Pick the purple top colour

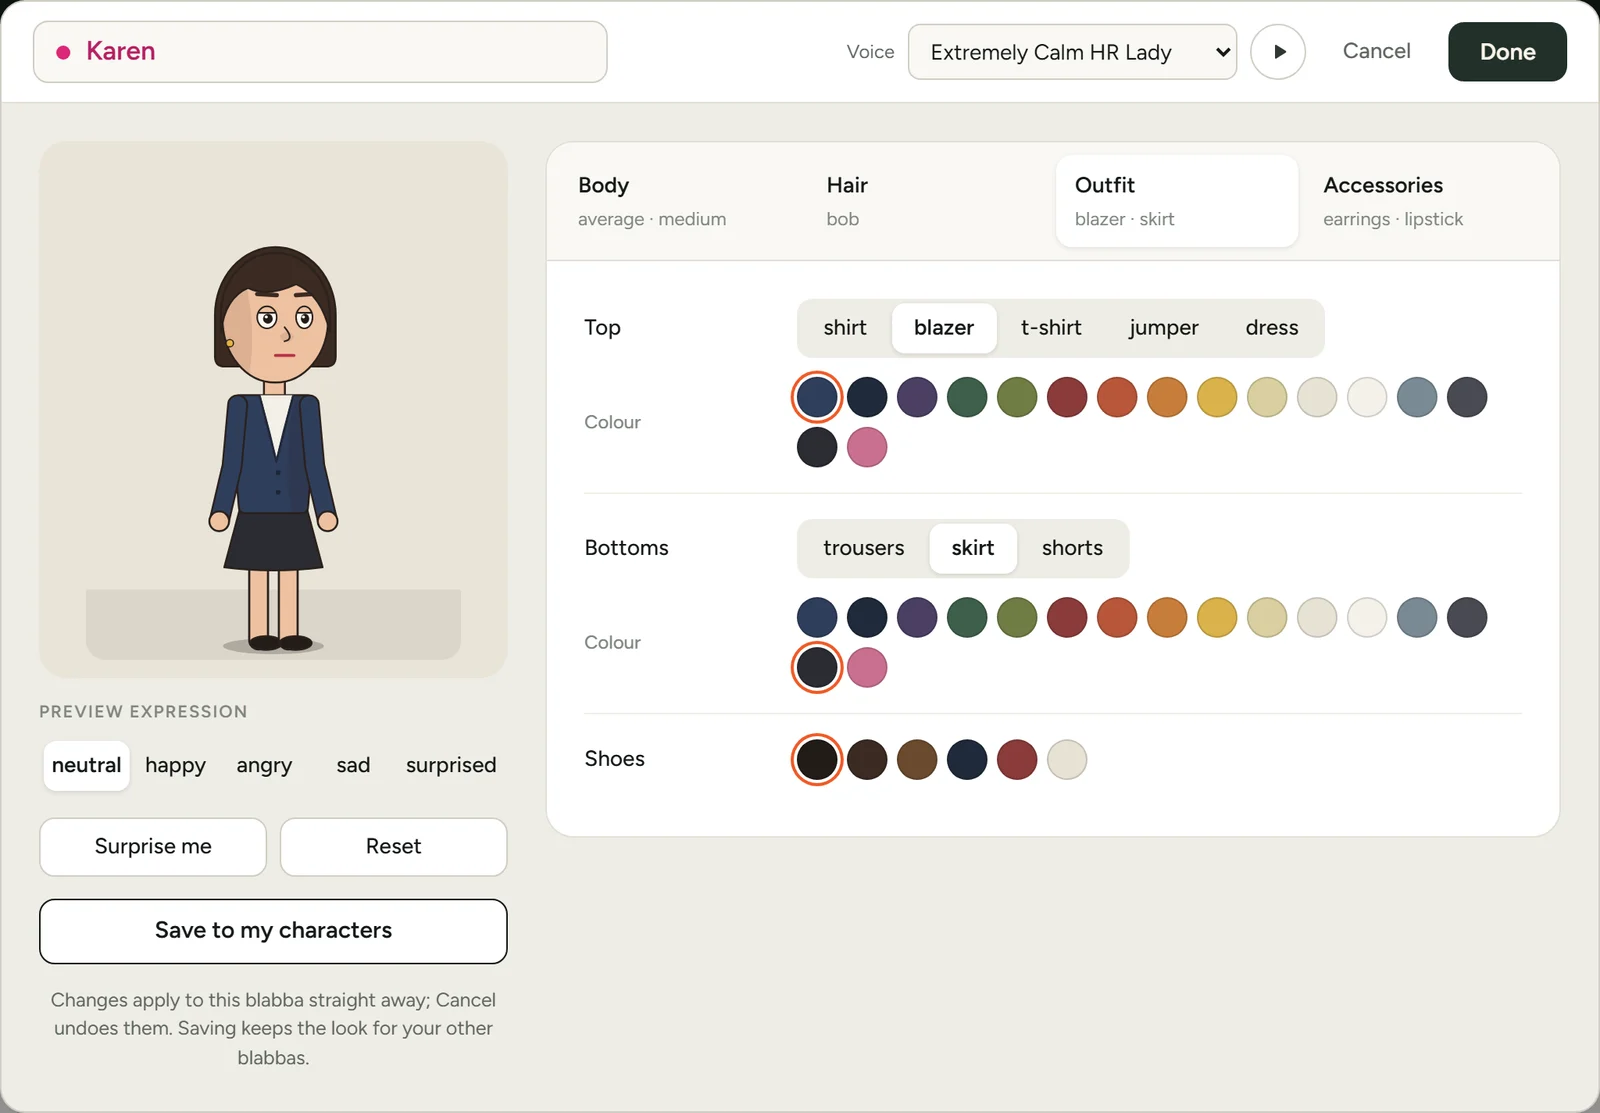click(x=917, y=397)
